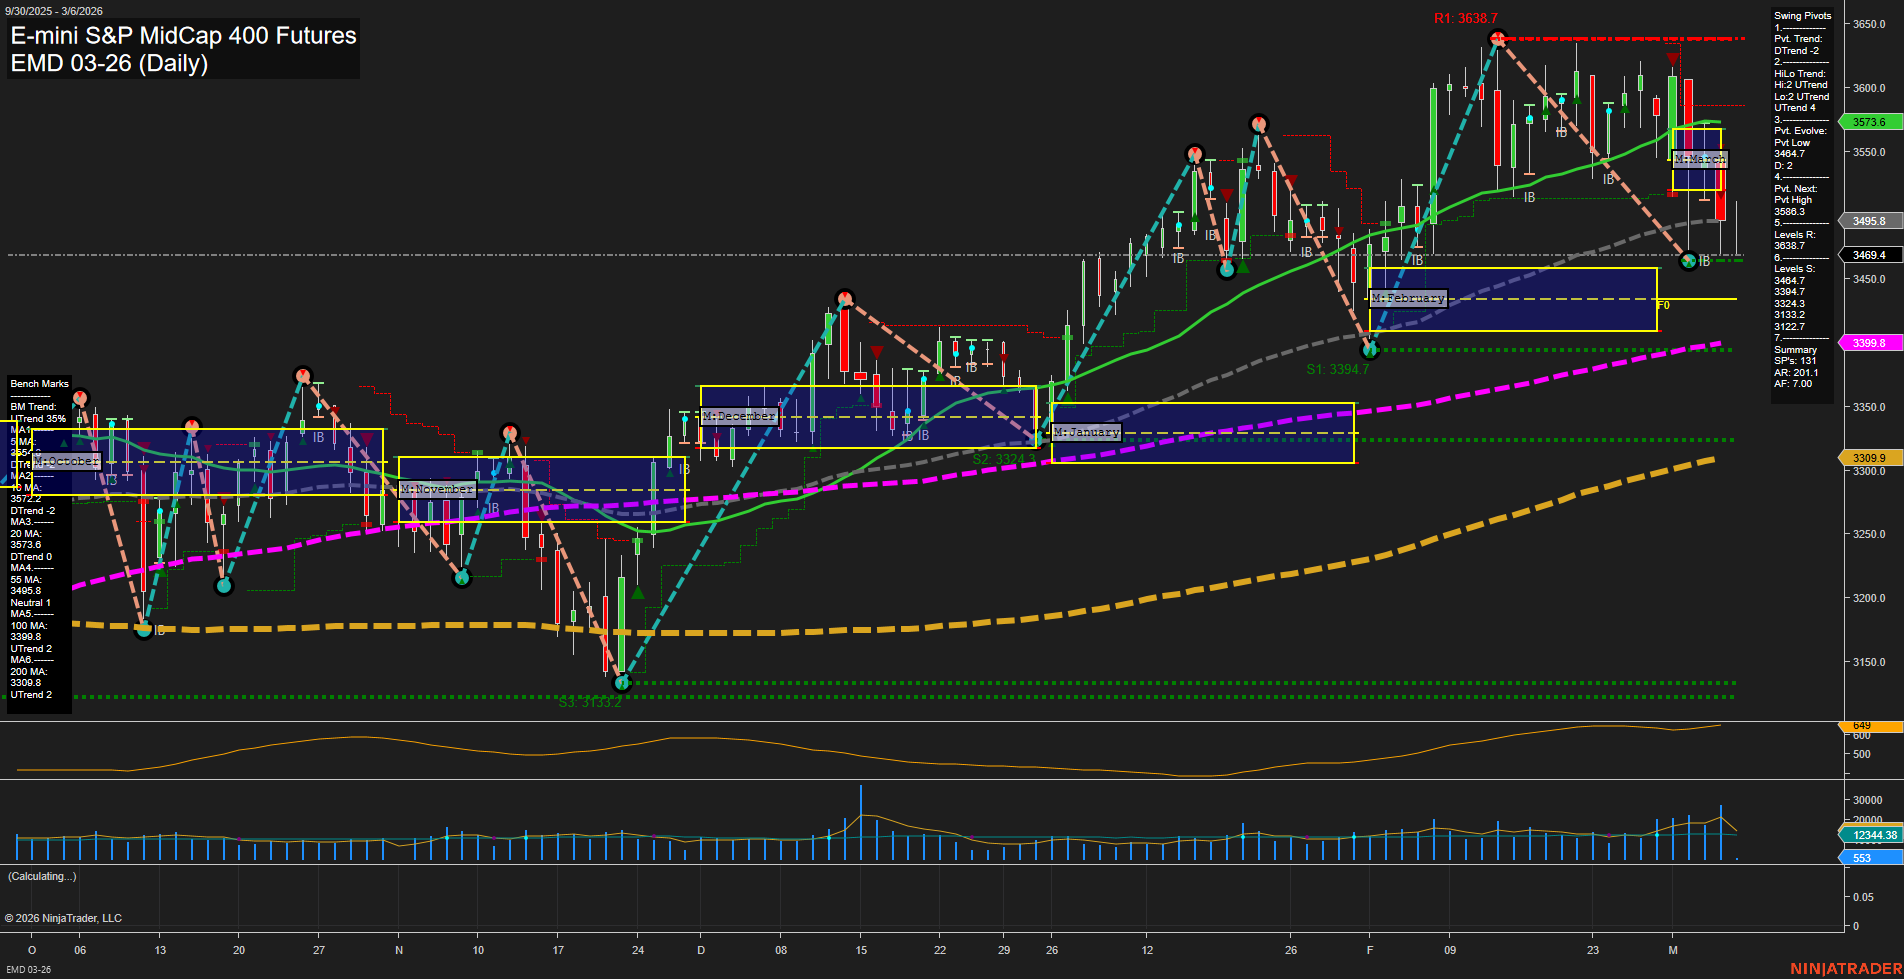Click the S1: 3394.7 support label
This screenshot has width=1904, height=979.
(1338, 367)
